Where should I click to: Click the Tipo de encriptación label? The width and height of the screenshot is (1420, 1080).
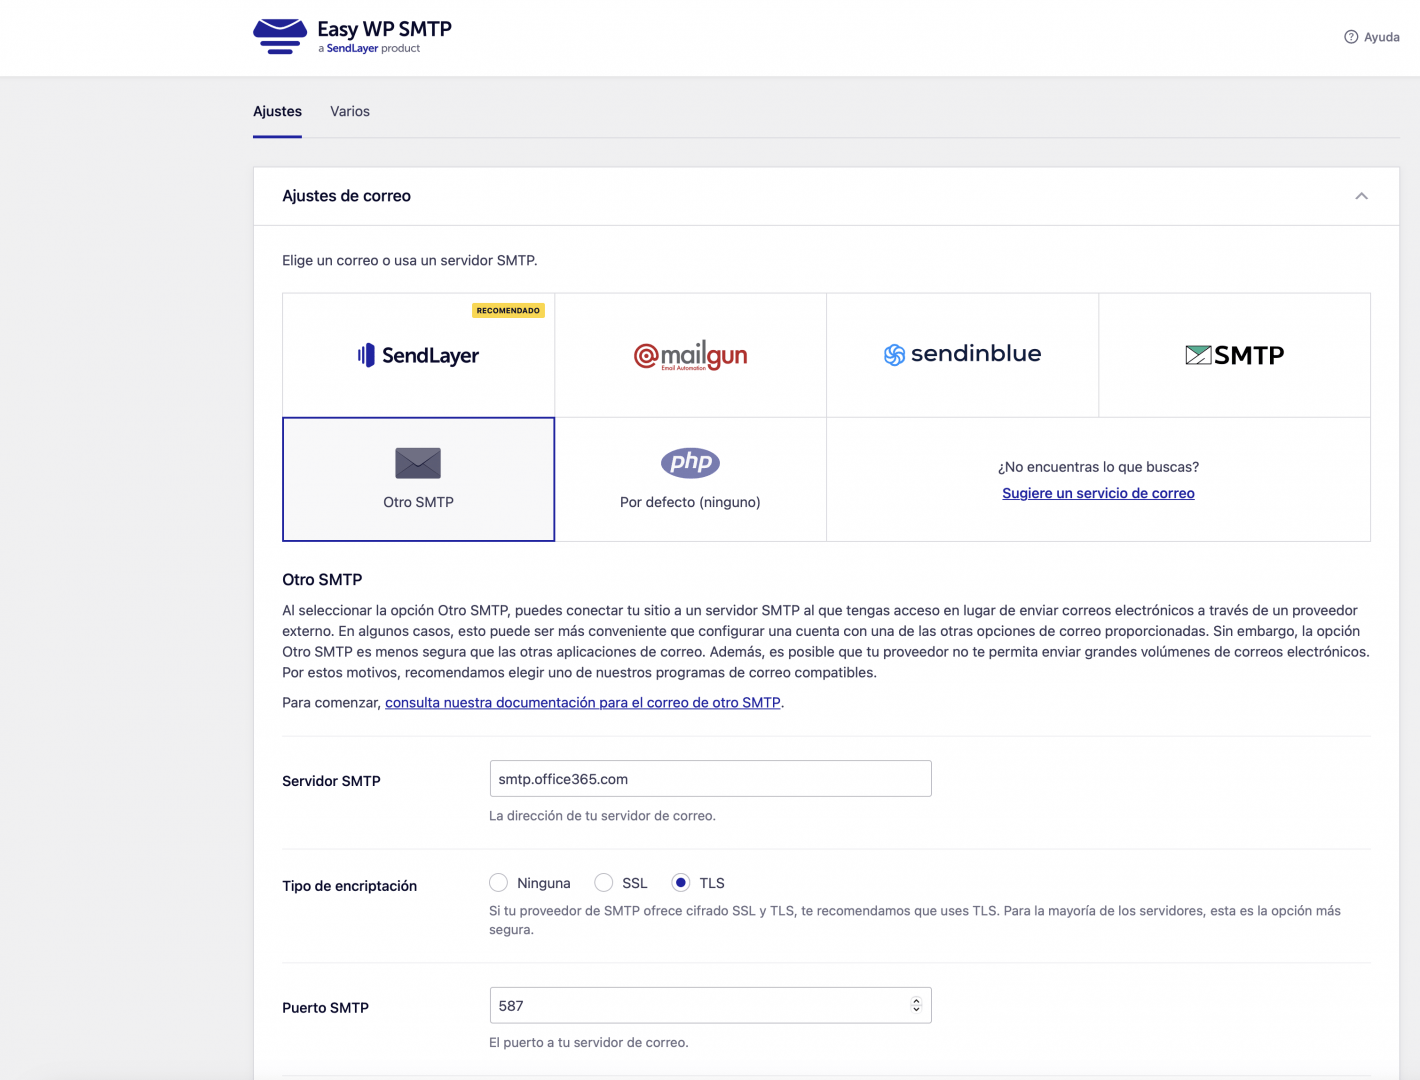349,886
